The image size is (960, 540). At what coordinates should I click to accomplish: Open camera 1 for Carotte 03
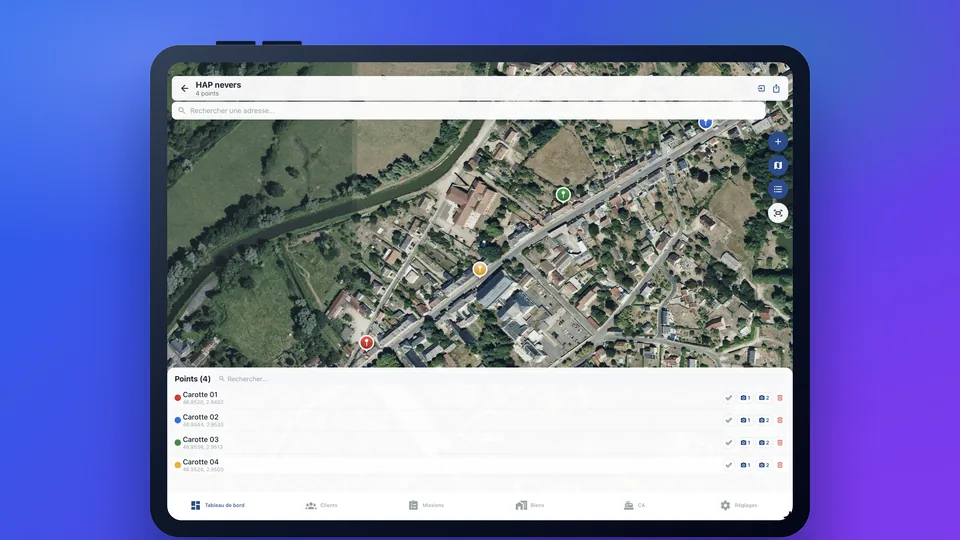745,443
